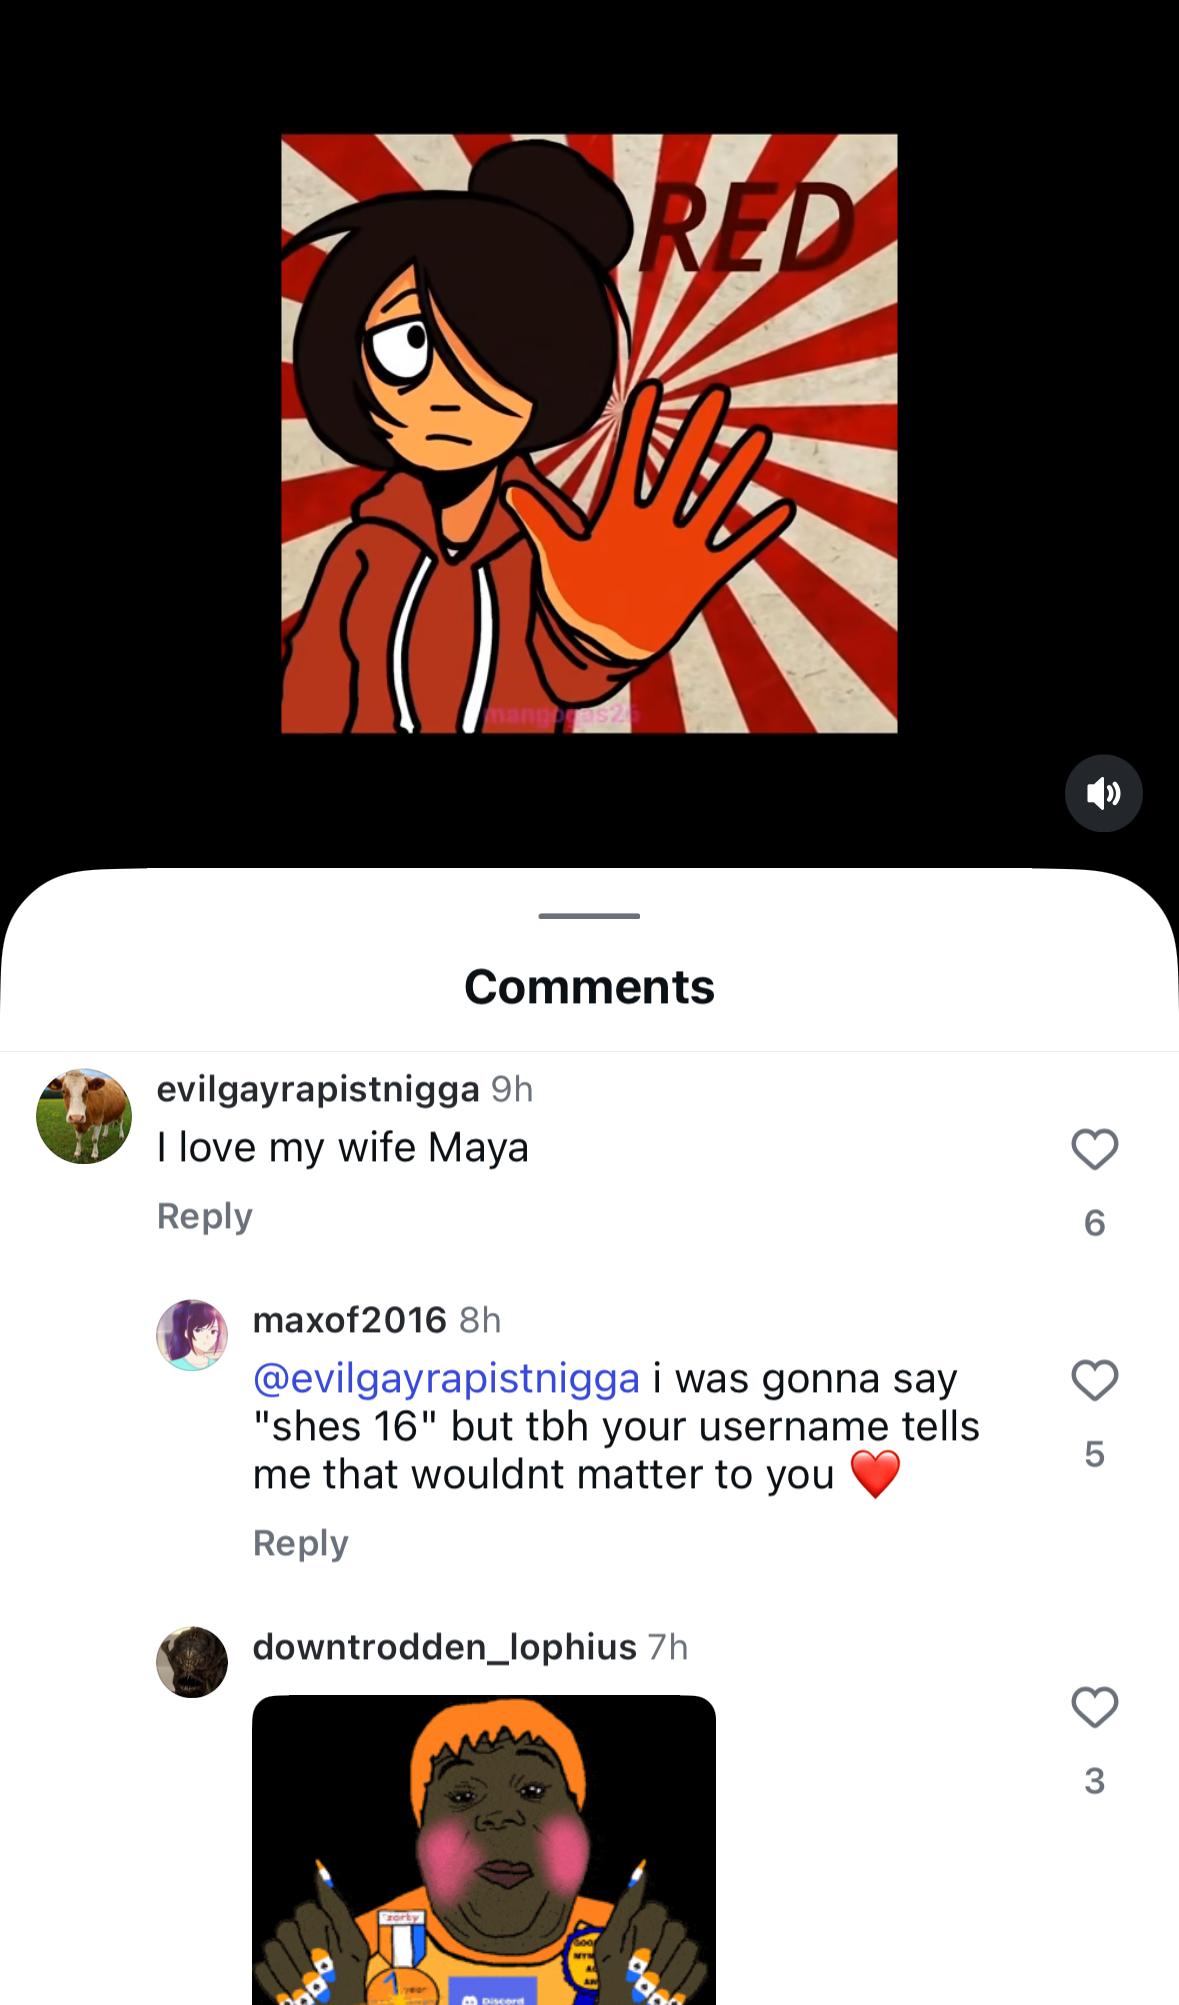This screenshot has width=1179, height=2005.
Task: Reply to maxof2016's comment
Action: click(x=300, y=1543)
